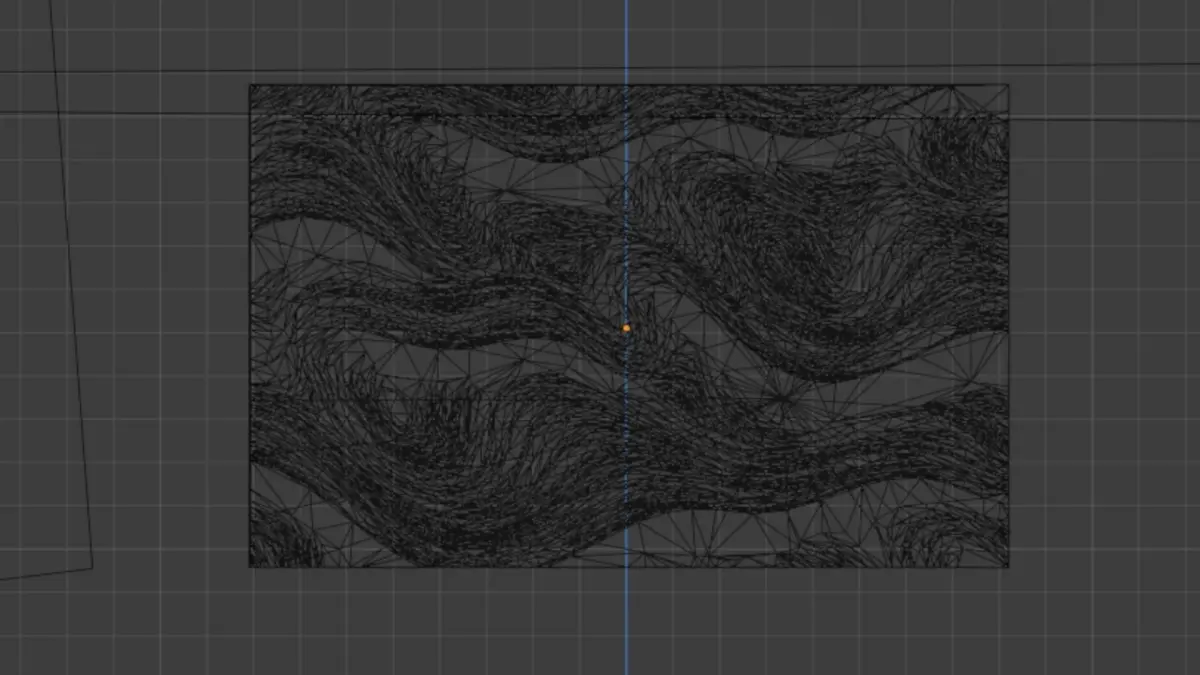This screenshot has width=1200, height=675.
Task: Select the wavy triangulated wireframe mesh
Action: pos(628,325)
